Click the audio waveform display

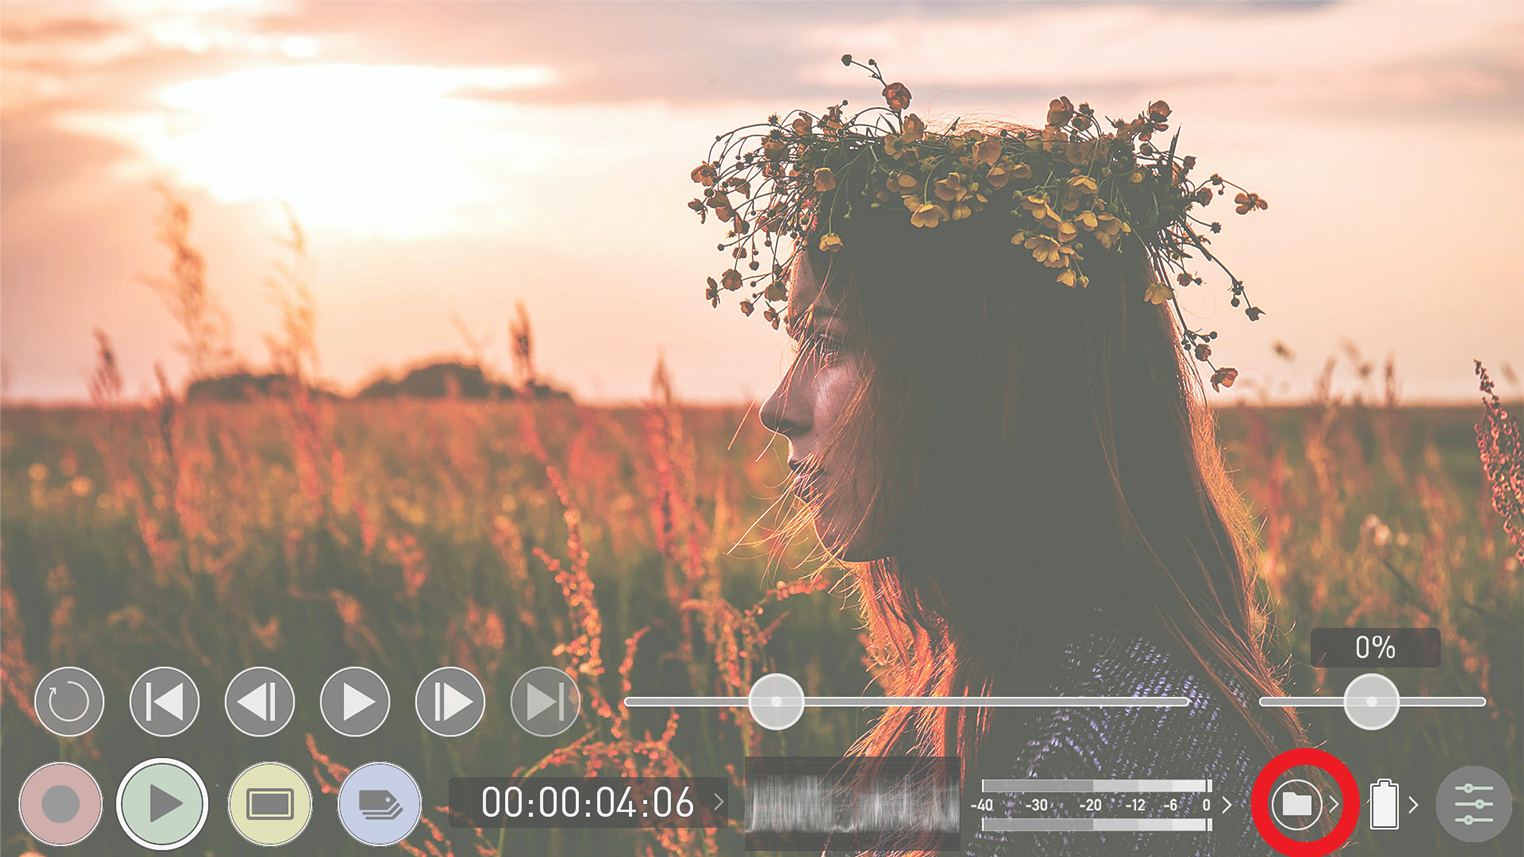tap(853, 804)
